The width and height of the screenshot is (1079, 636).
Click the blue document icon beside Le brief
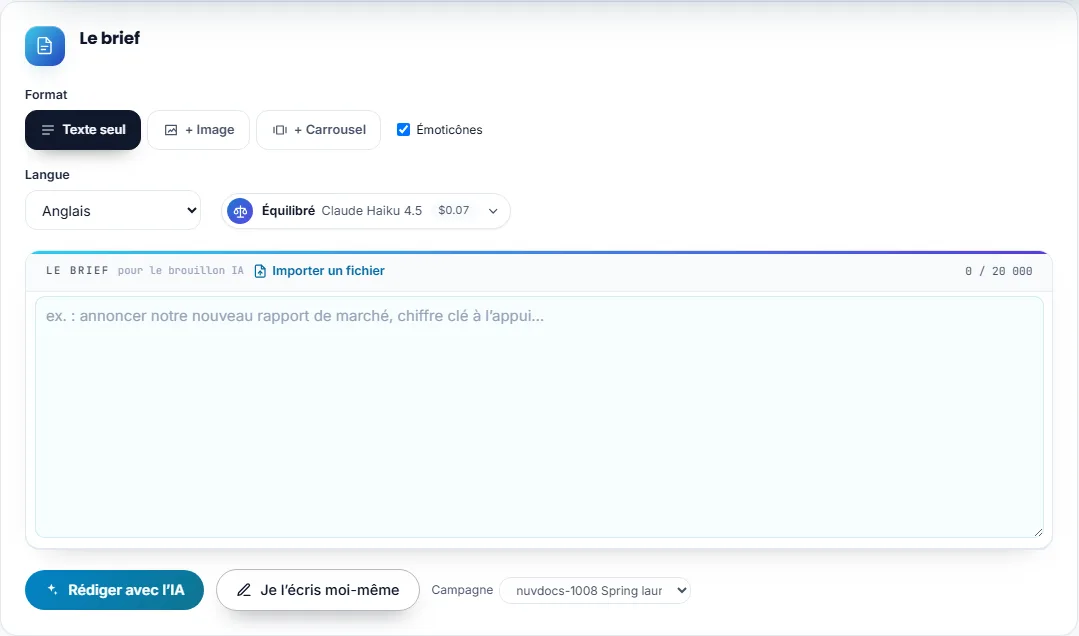tap(45, 46)
